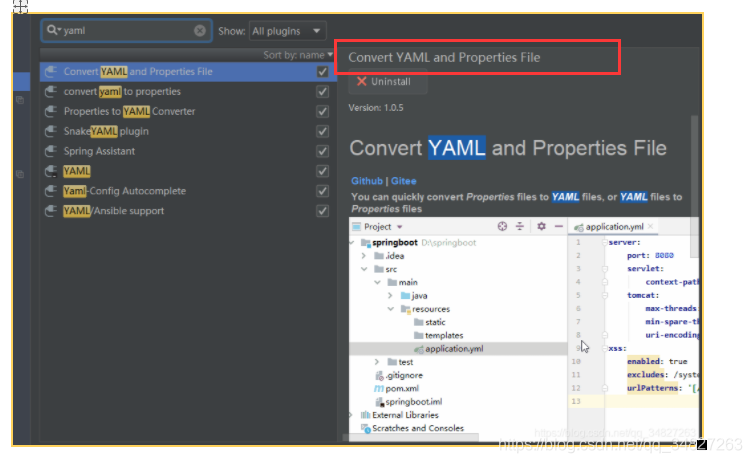This screenshot has width=752, height=463.
Task: Click plugin icon beside Yaml-Config Autocomplete
Action: pyautogui.click(x=51, y=191)
